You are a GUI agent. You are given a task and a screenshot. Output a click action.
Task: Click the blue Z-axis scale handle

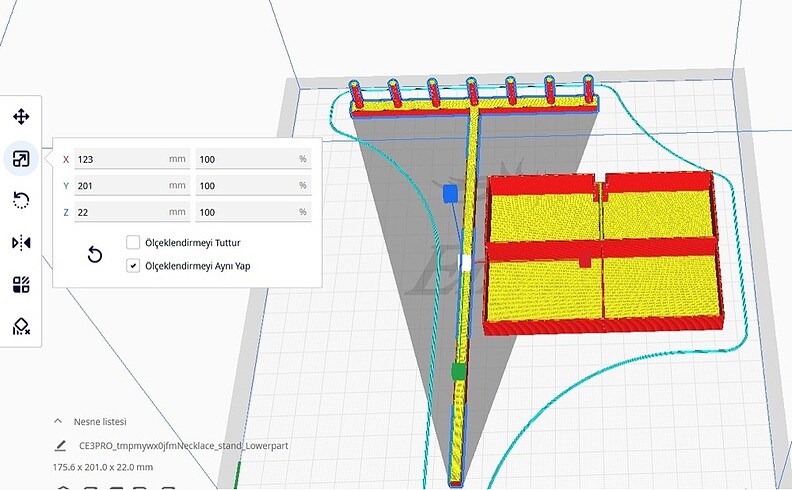(x=449, y=190)
